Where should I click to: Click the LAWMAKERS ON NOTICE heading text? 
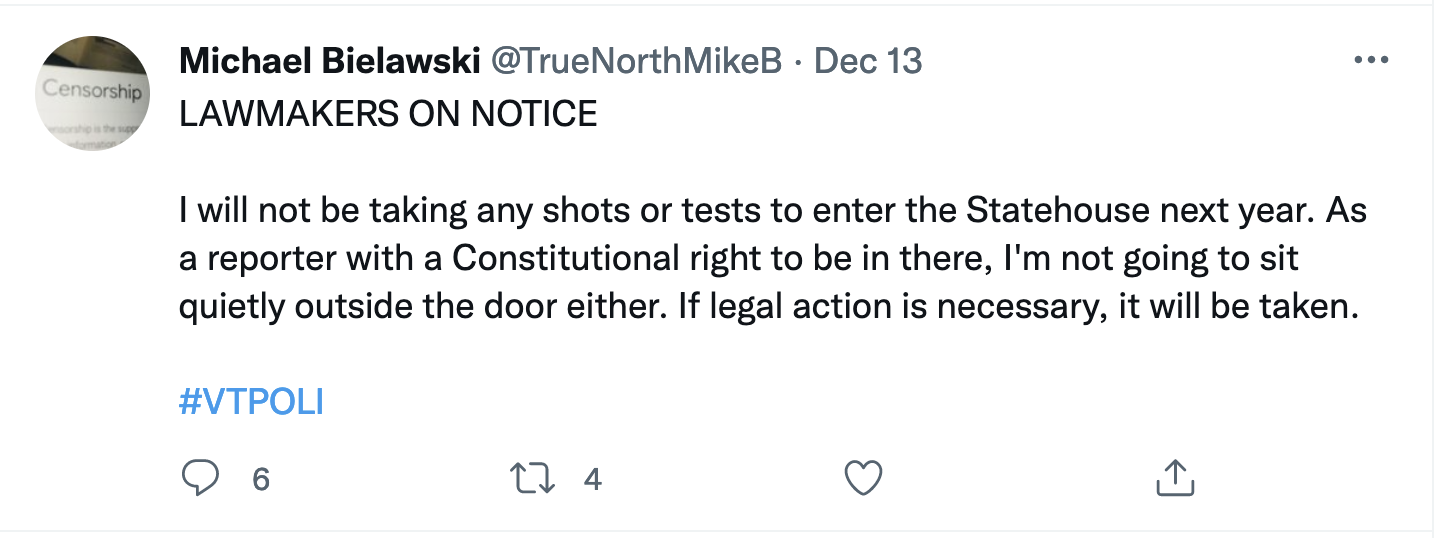point(388,114)
